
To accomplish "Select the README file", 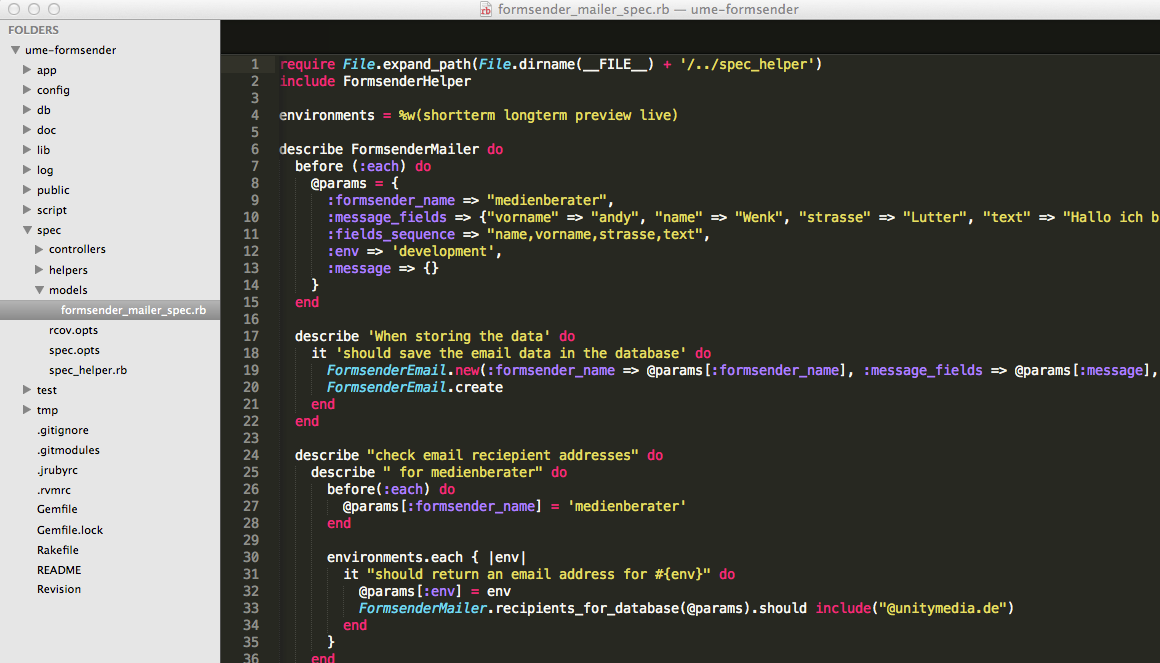I will 58,569.
